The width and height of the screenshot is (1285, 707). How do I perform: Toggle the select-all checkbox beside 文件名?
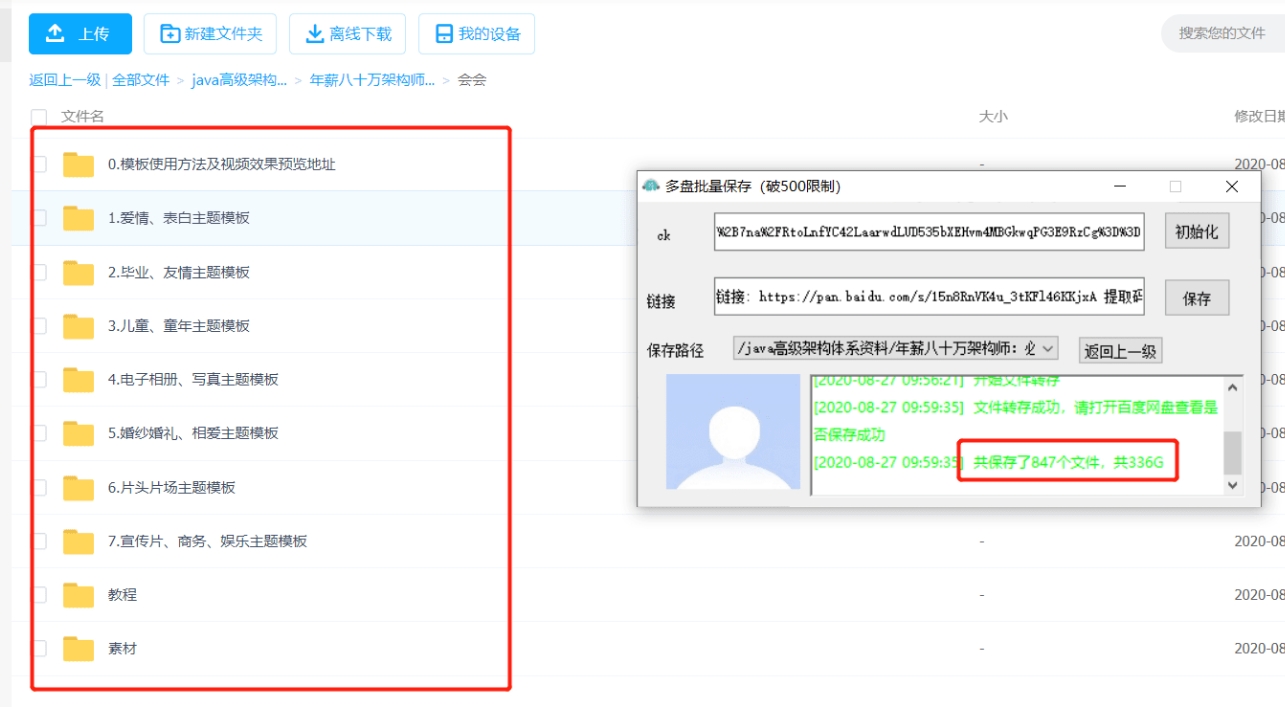[39, 117]
